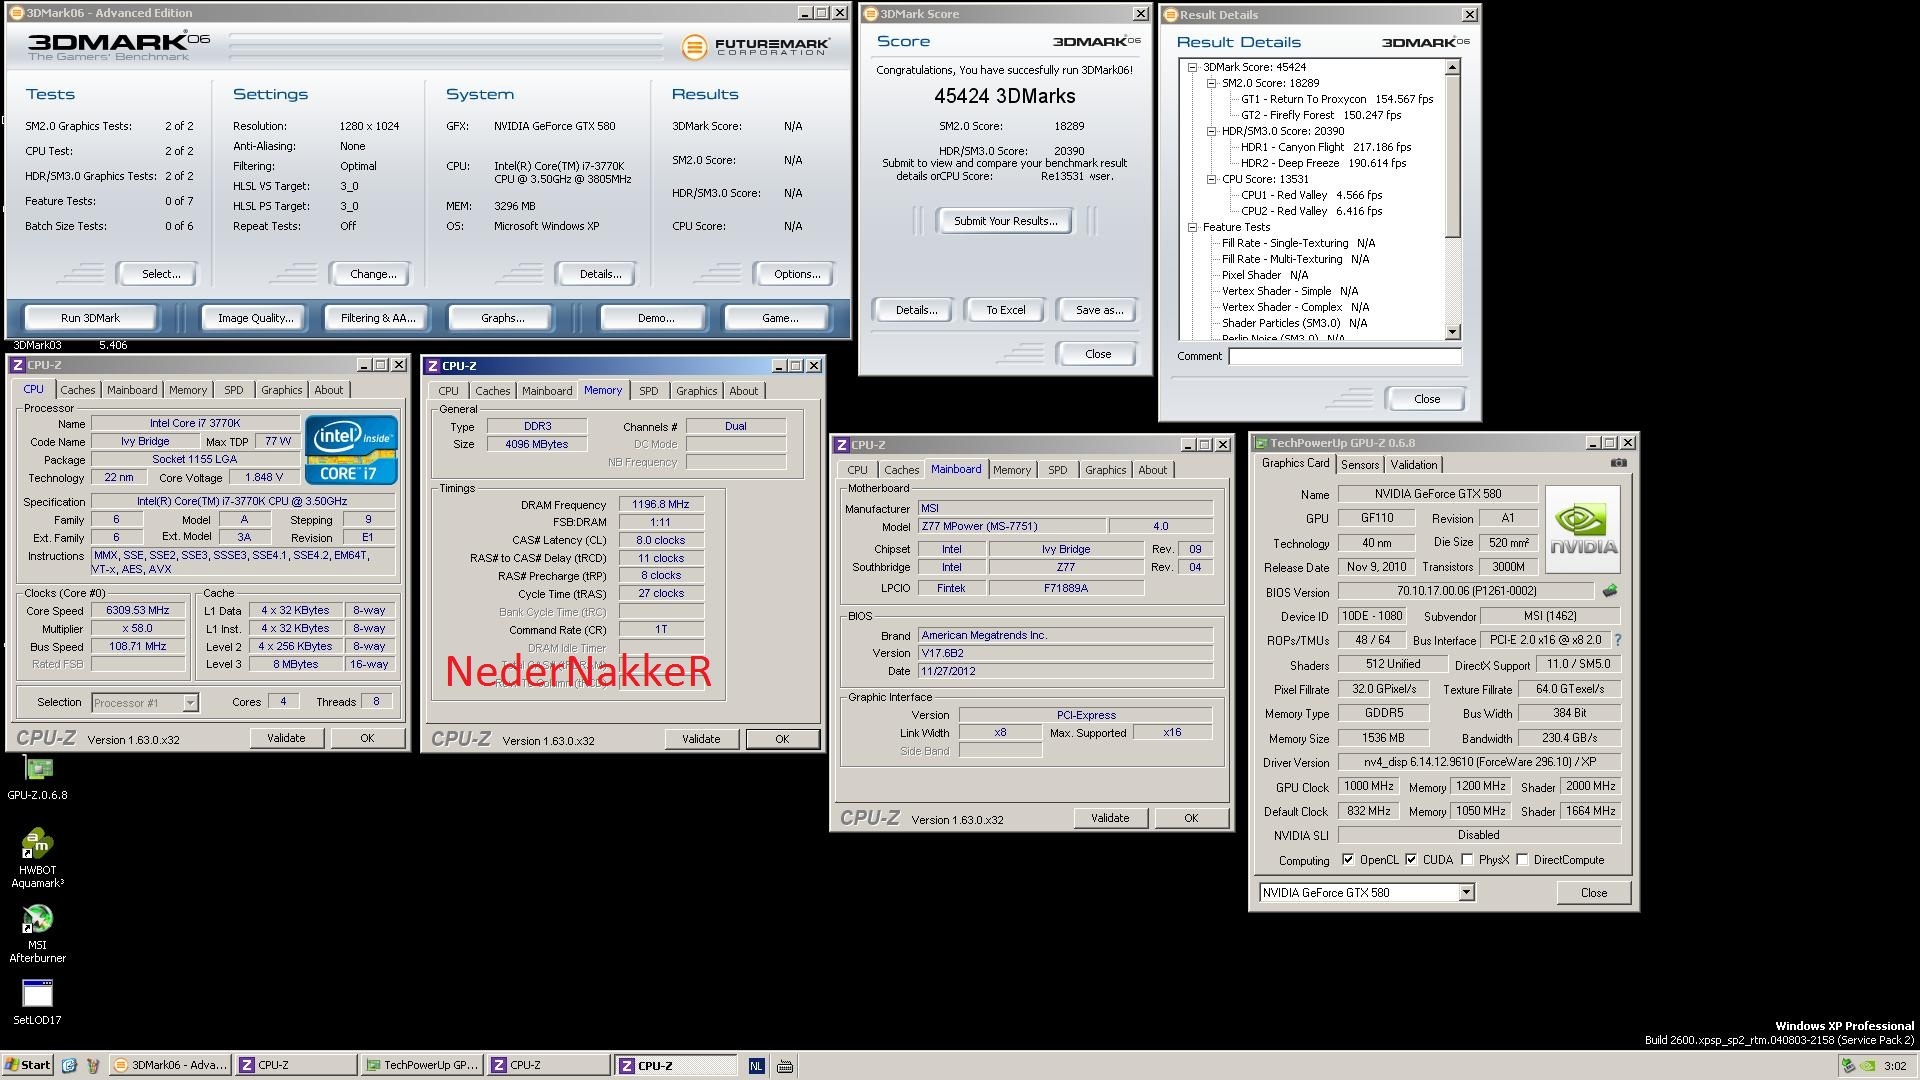Click Result Details scroll down arrow
This screenshot has width=1920, height=1080.
[1453, 332]
